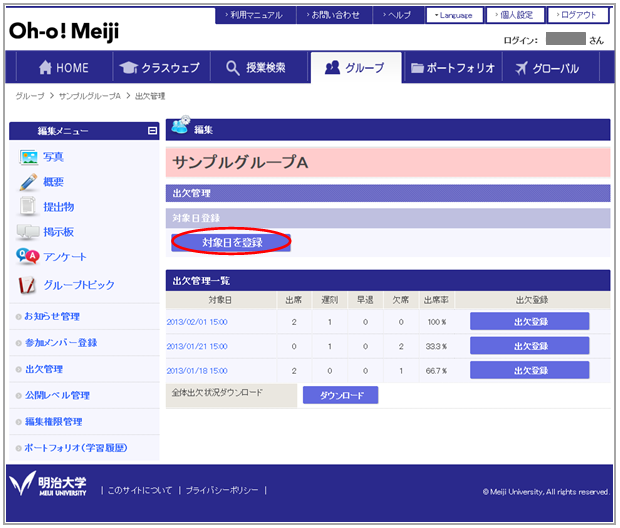Open 公開レベル管理 in the sidebar

coord(57,395)
